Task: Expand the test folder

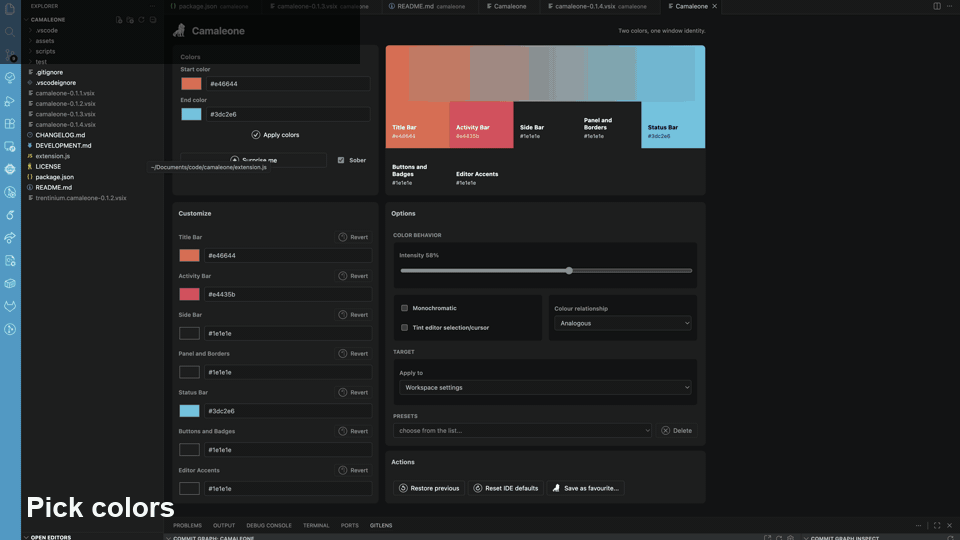Action: (x=41, y=62)
